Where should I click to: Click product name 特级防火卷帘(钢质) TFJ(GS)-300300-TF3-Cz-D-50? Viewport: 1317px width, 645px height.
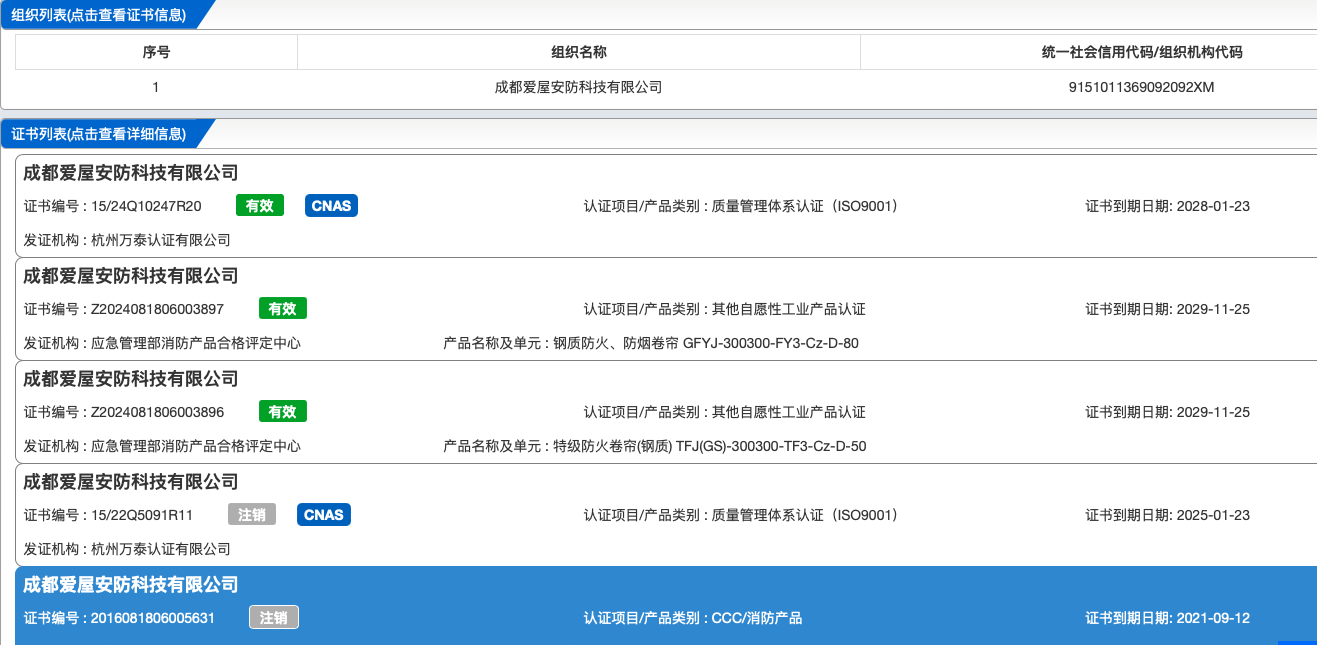tap(710, 446)
